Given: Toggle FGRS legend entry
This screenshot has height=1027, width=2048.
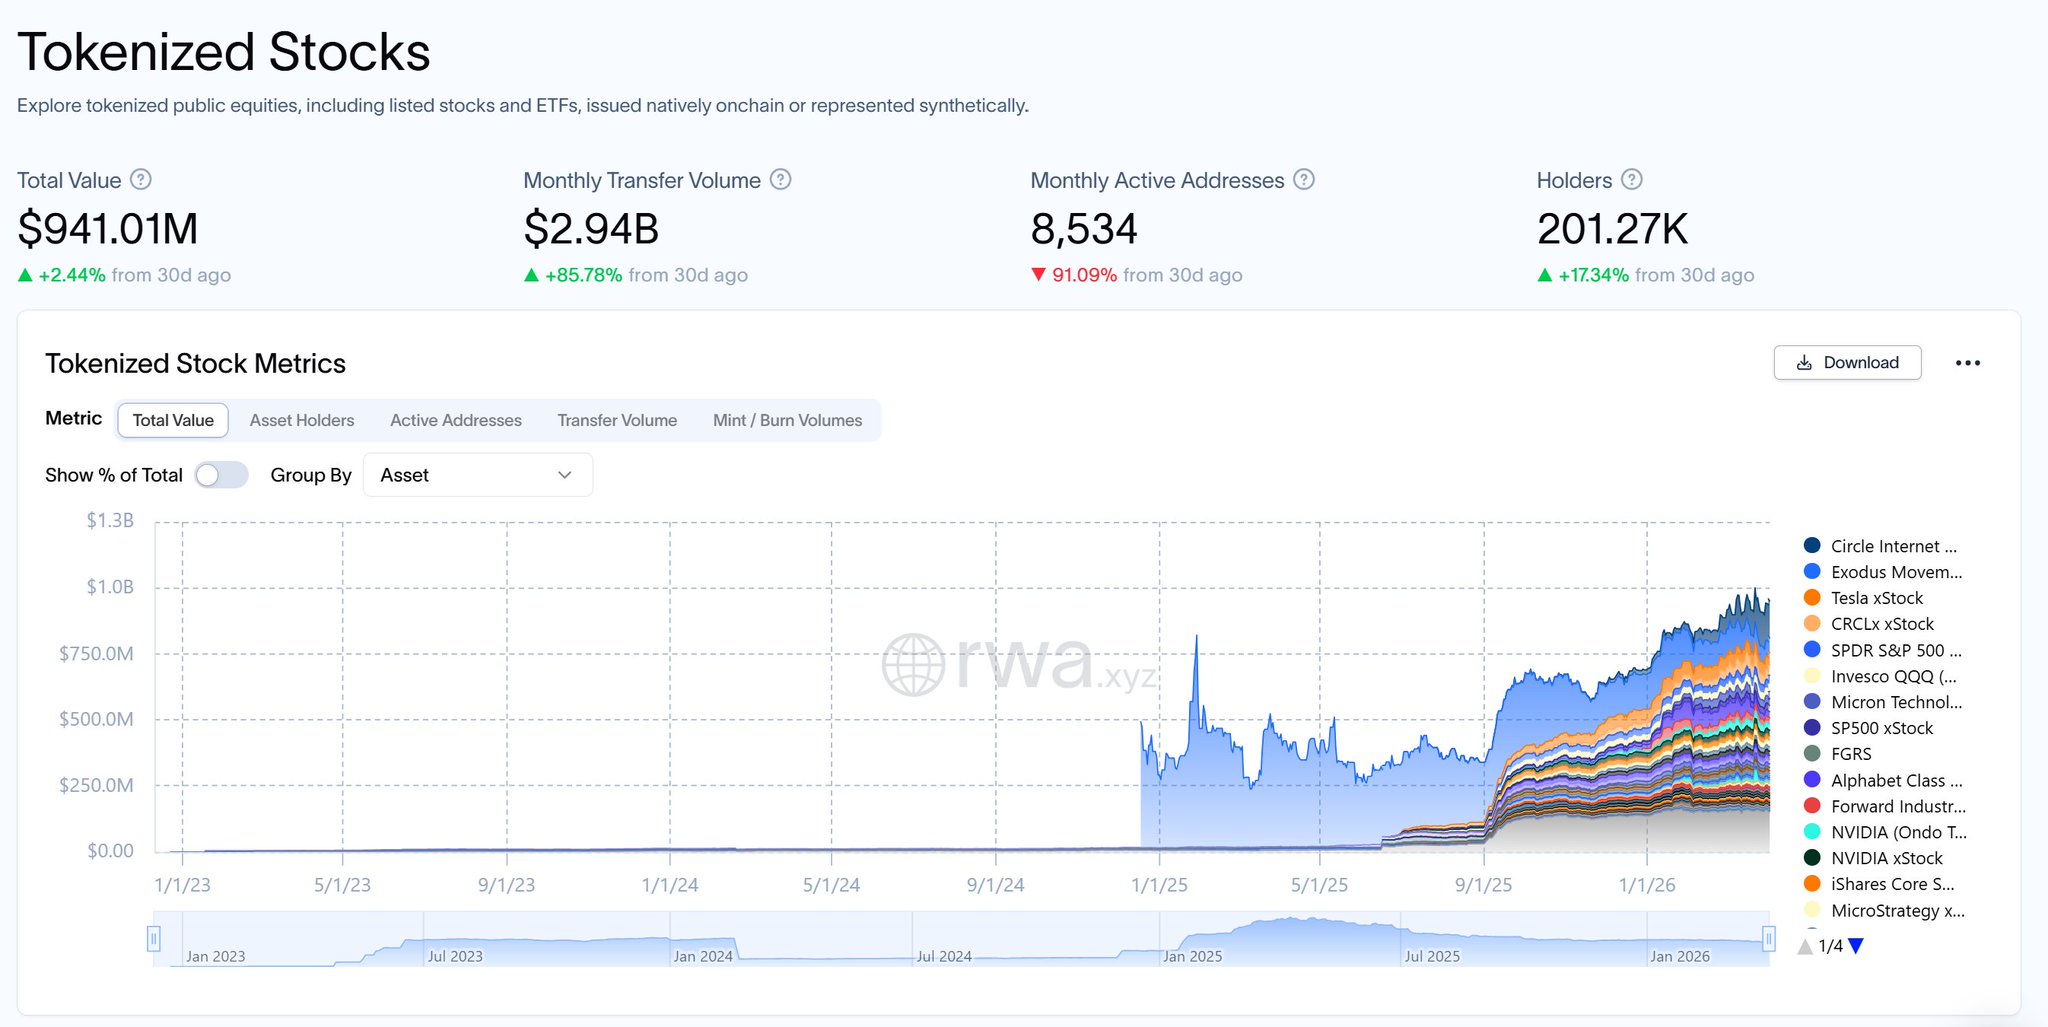Looking at the screenshot, I should coord(1838,754).
